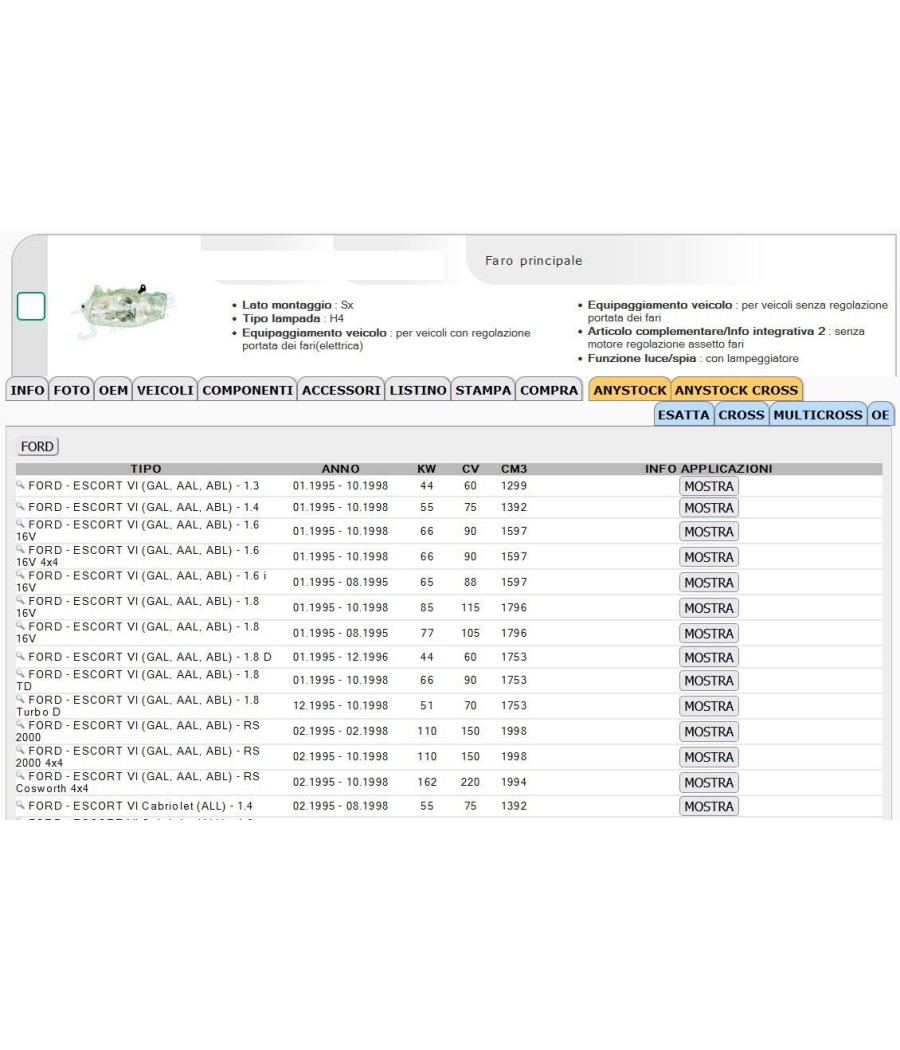Open the COMPRA tab
The image size is (900, 1050).
[x=549, y=390]
